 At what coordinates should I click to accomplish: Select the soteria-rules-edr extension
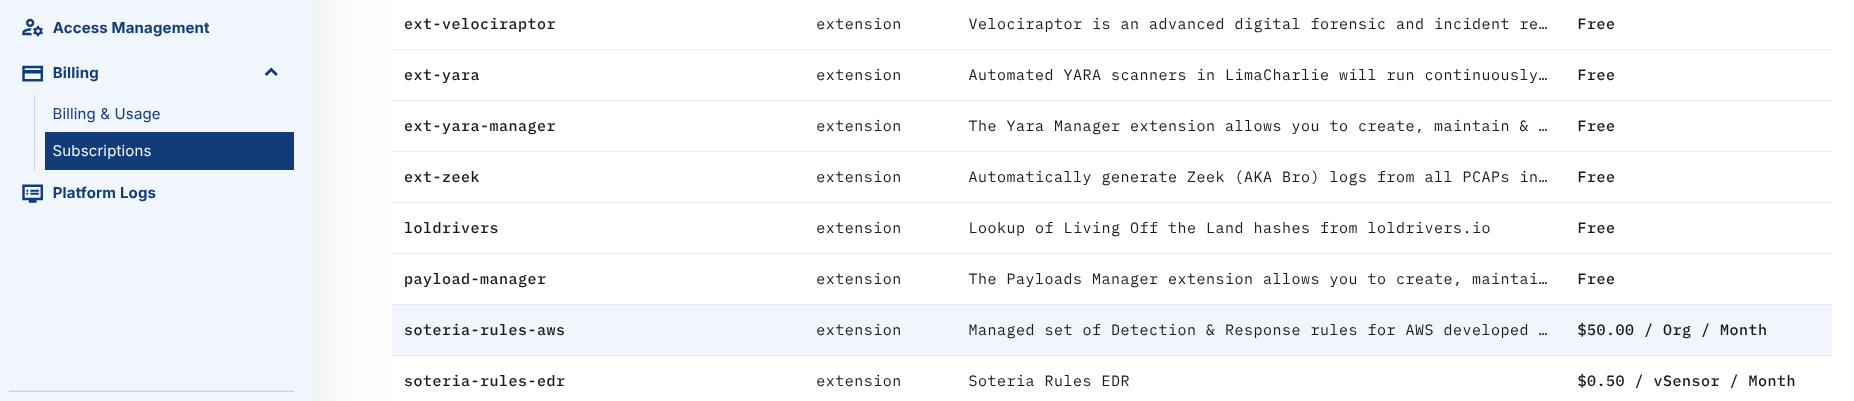[484, 381]
